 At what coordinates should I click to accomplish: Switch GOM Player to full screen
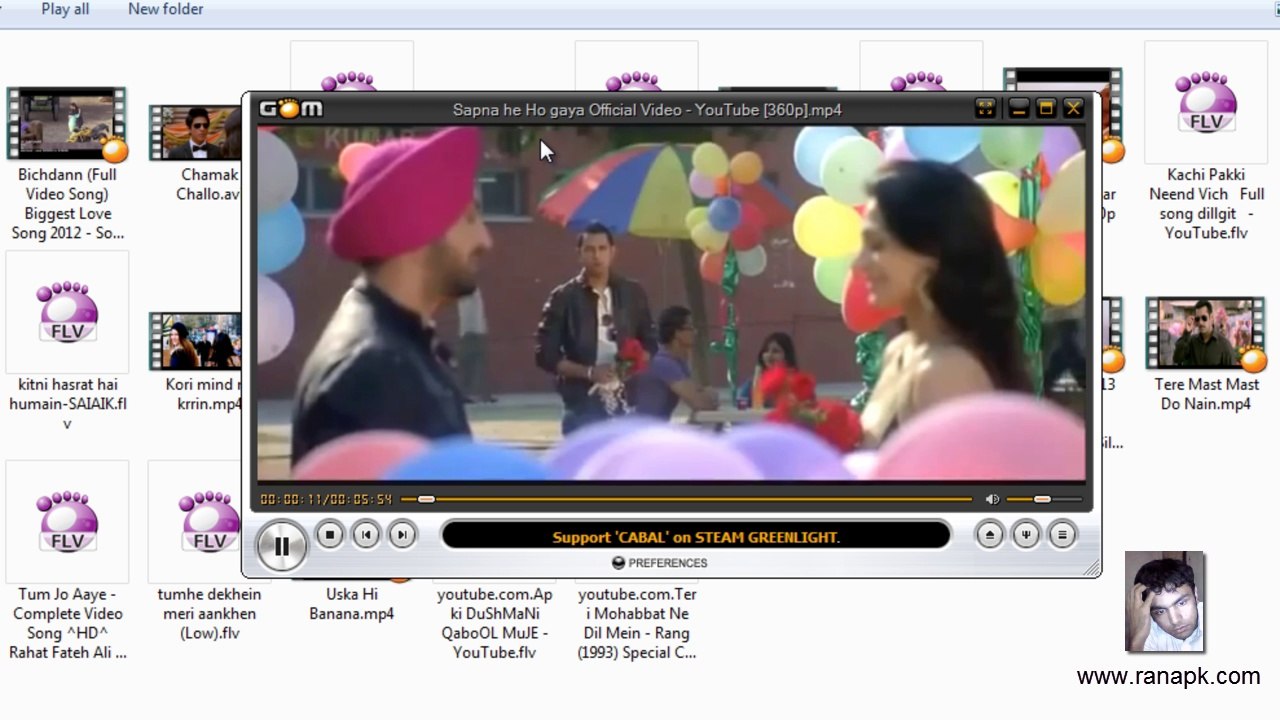tap(985, 109)
